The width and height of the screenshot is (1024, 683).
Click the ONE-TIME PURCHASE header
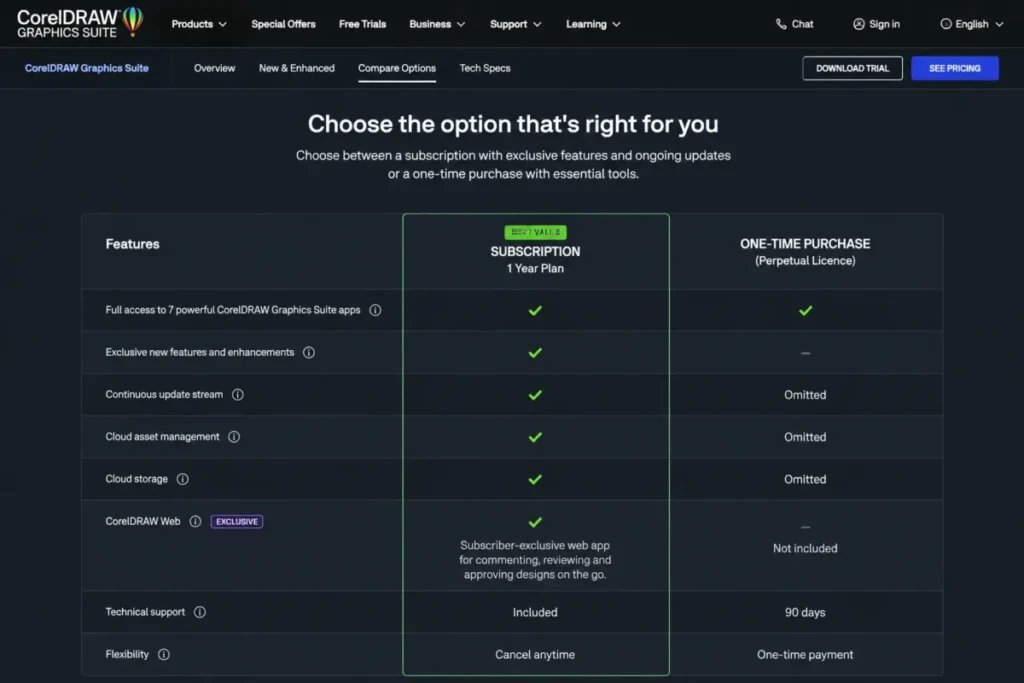805,251
